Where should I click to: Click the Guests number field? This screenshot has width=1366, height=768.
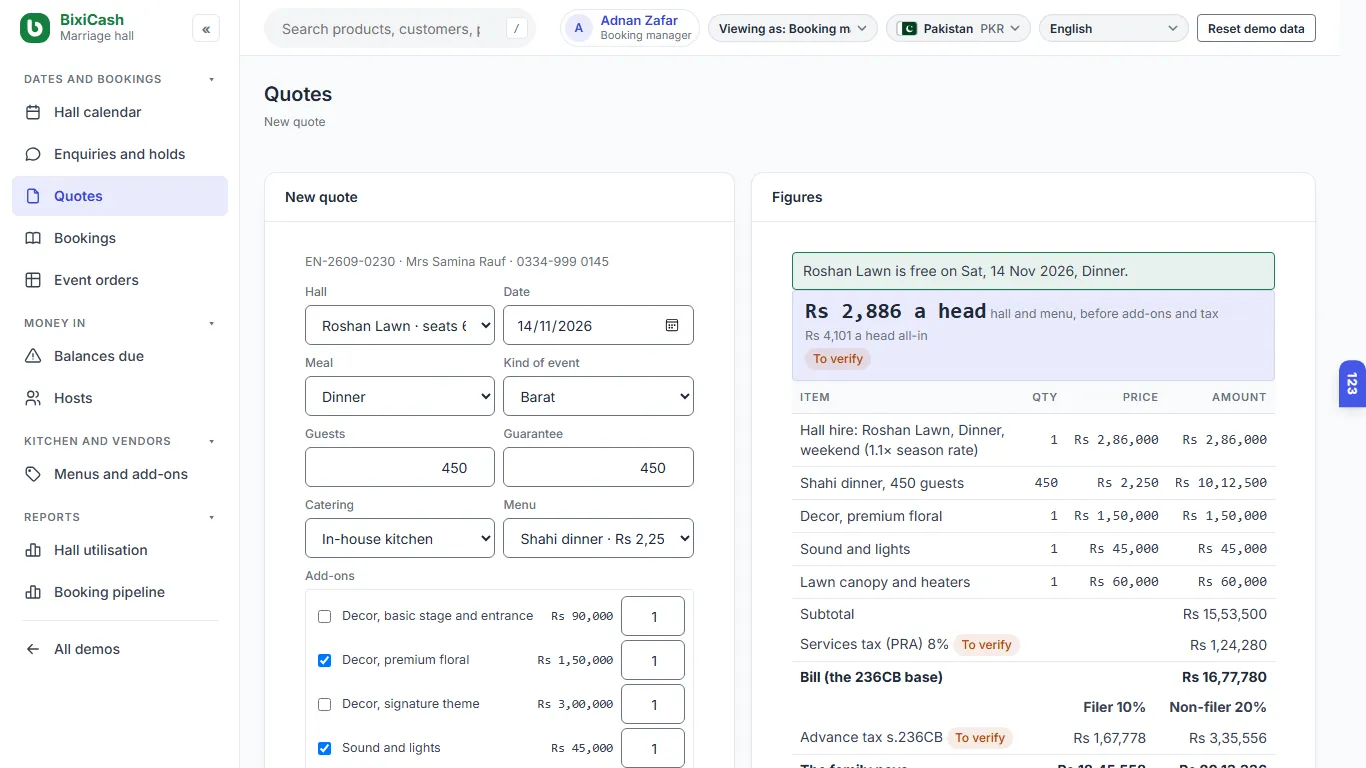pos(400,467)
